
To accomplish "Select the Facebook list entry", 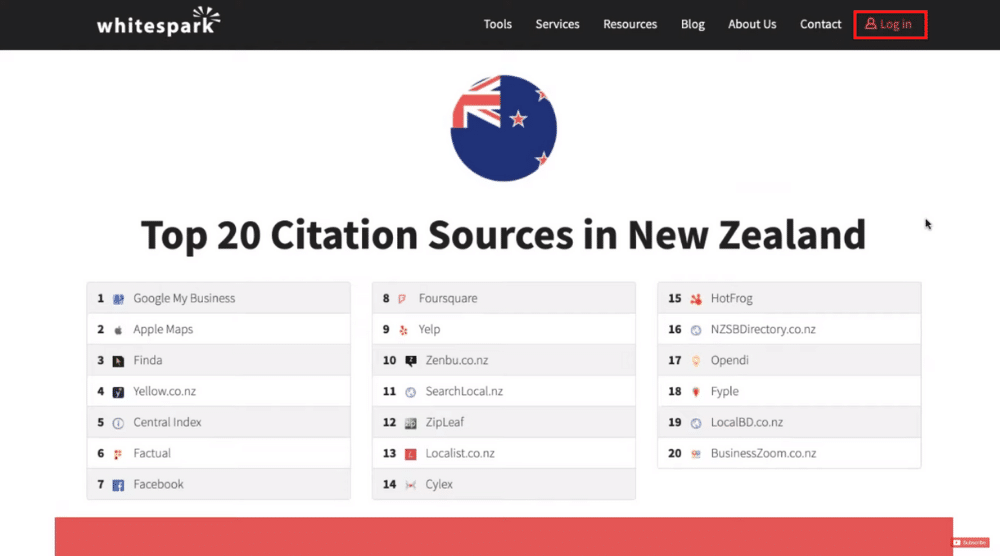I will click(219, 484).
